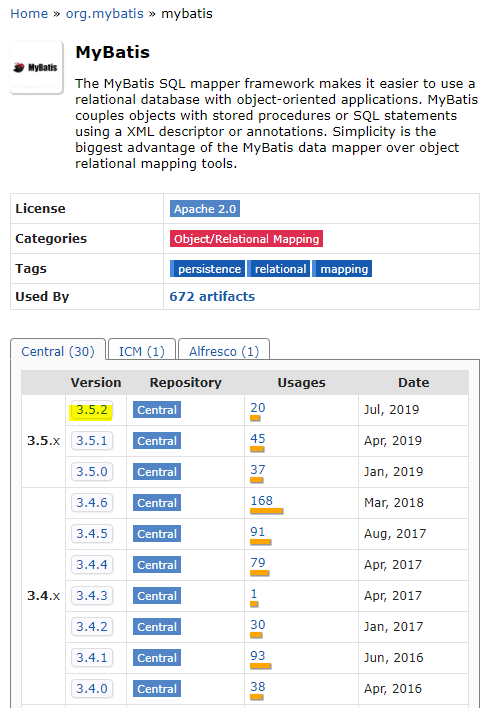Open version 3.4.0
The width and height of the screenshot is (489, 708).
coord(92,689)
